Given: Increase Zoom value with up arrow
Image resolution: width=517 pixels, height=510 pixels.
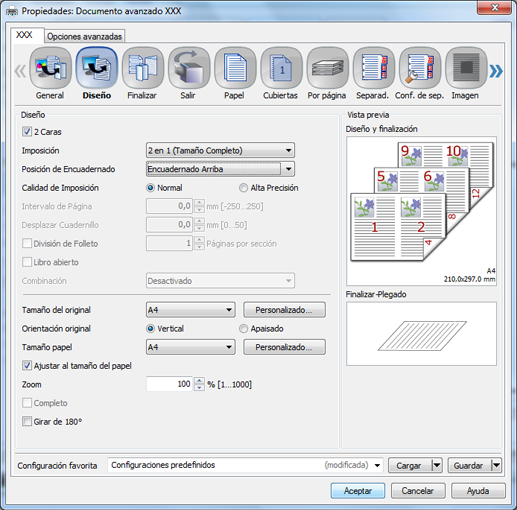Looking at the screenshot, I should (x=199, y=381).
